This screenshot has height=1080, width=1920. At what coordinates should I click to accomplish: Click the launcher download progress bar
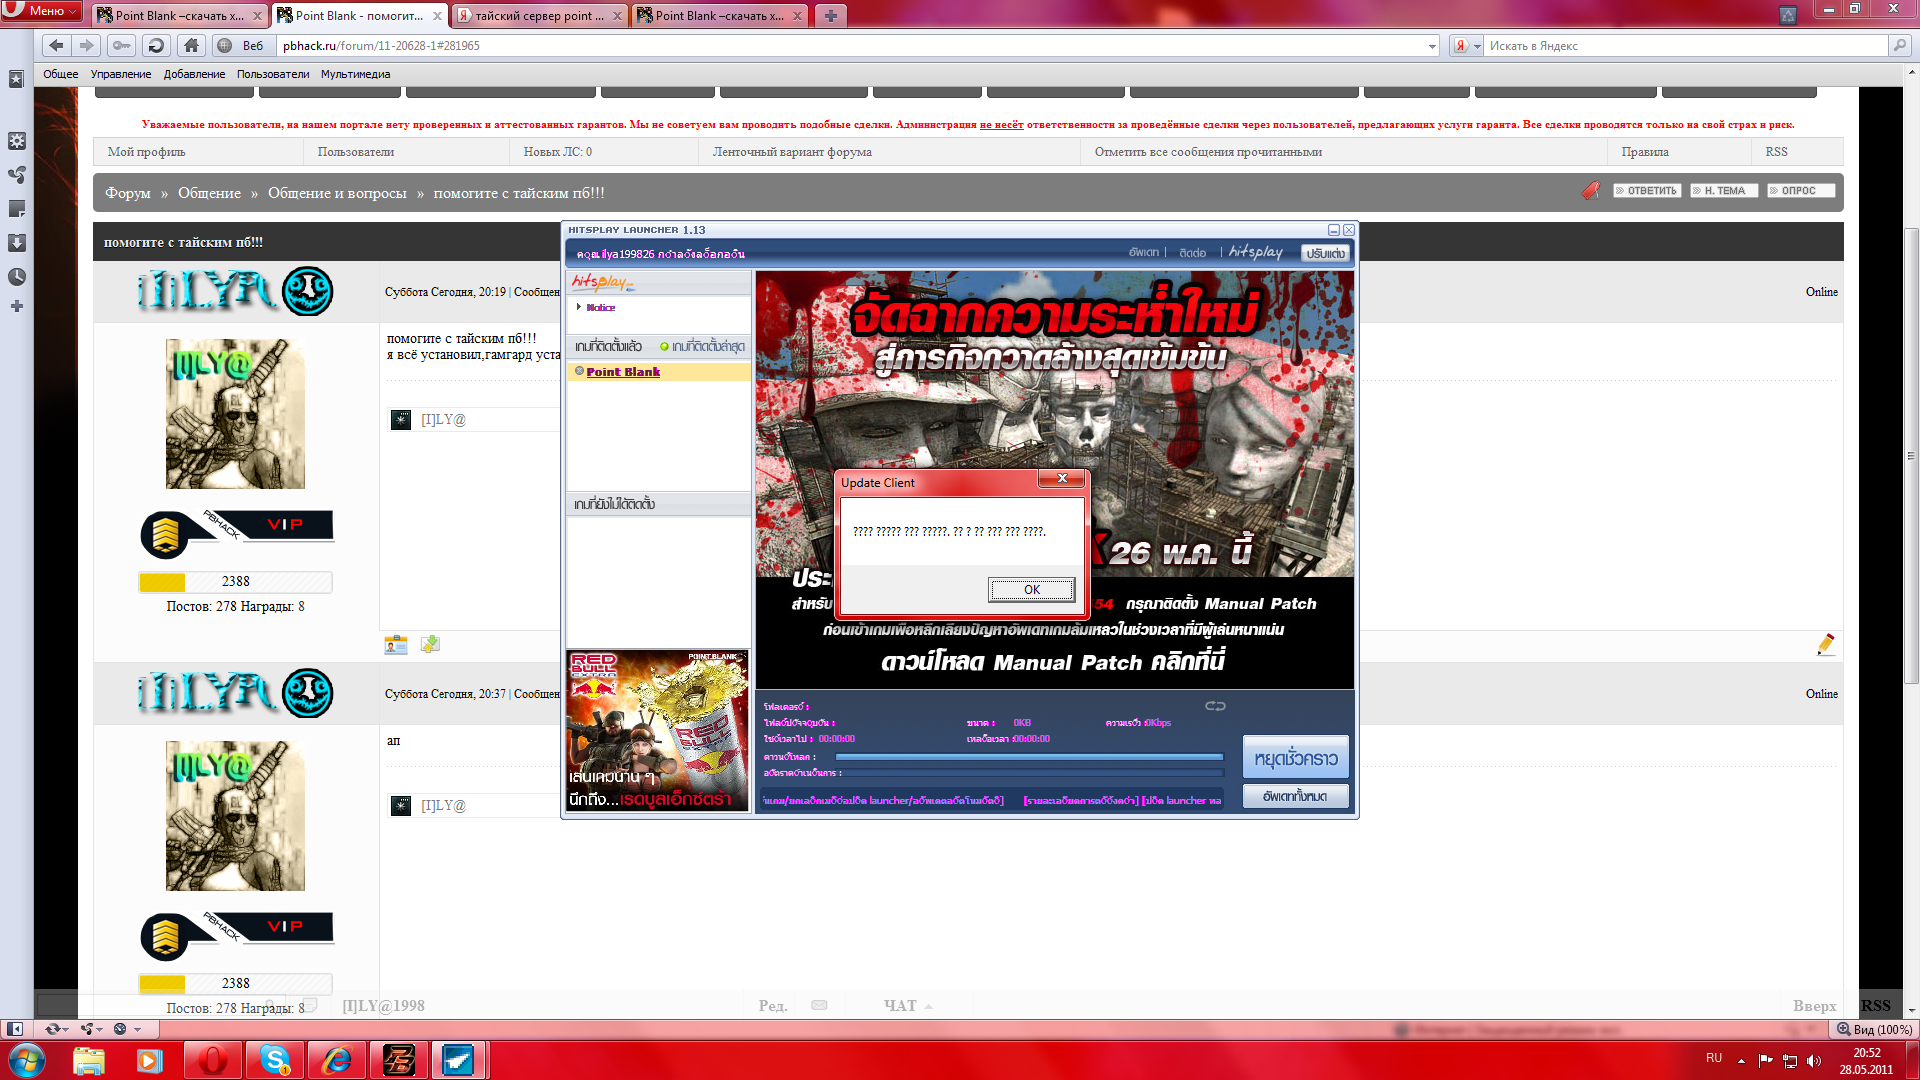tap(1029, 757)
